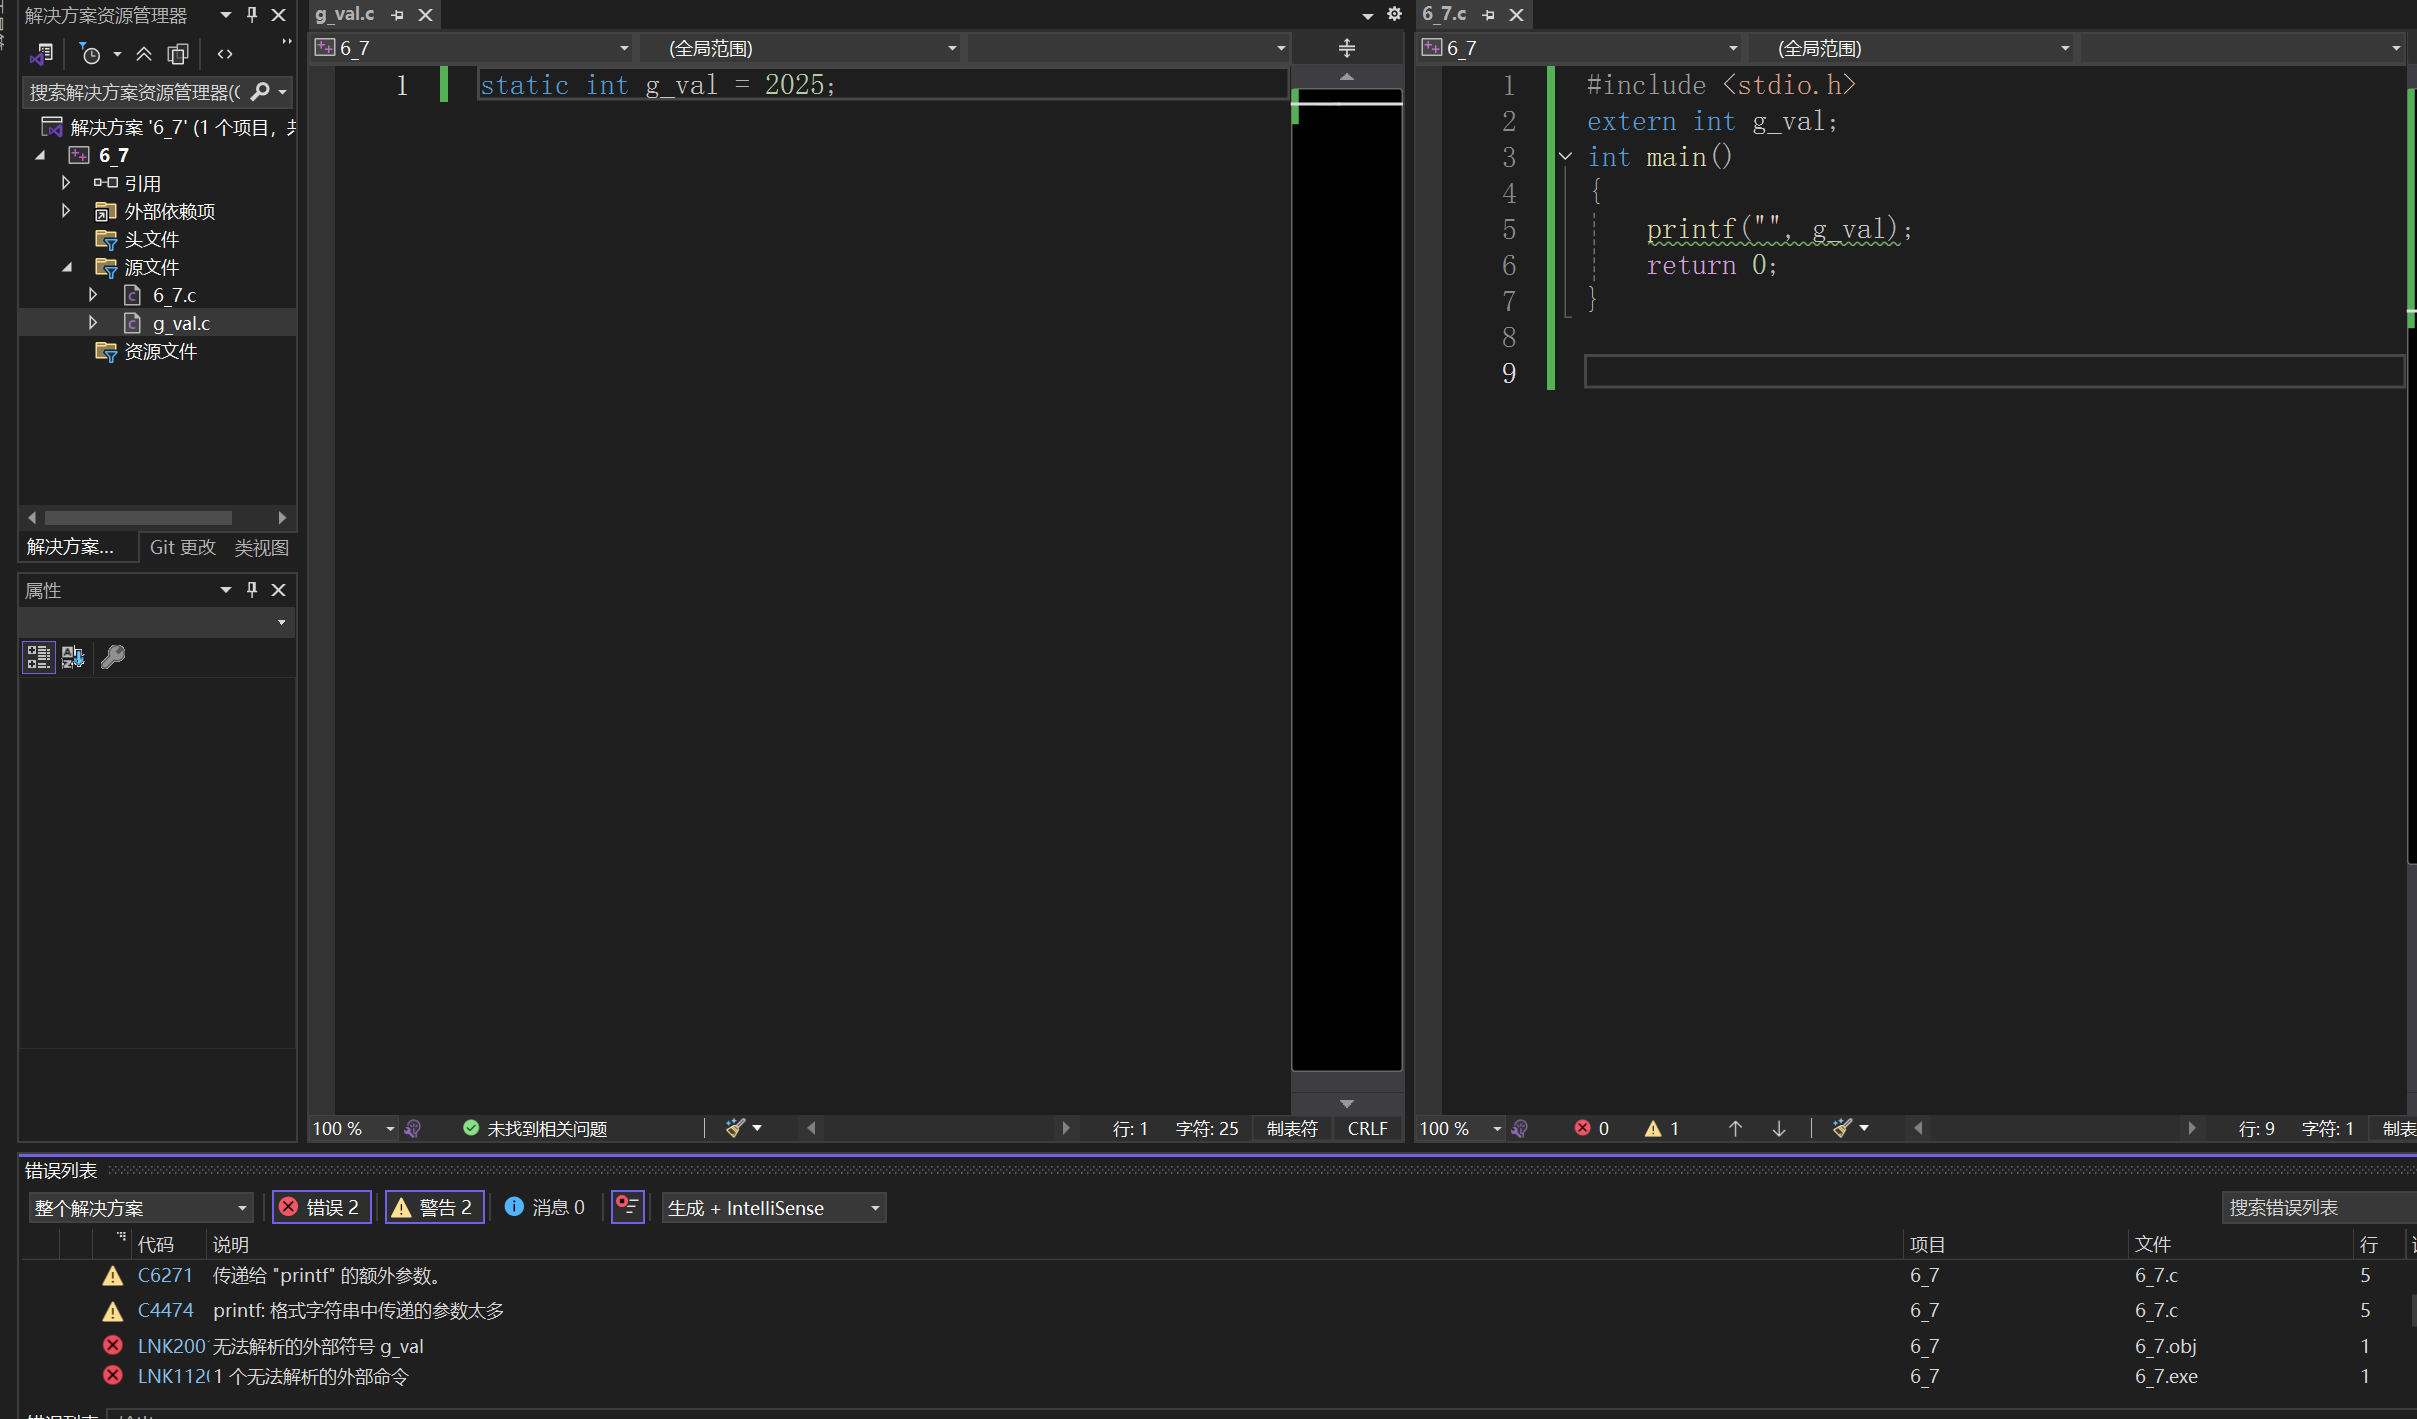
Task: Toggle the 错误 2 errors filter
Action: (x=321, y=1207)
